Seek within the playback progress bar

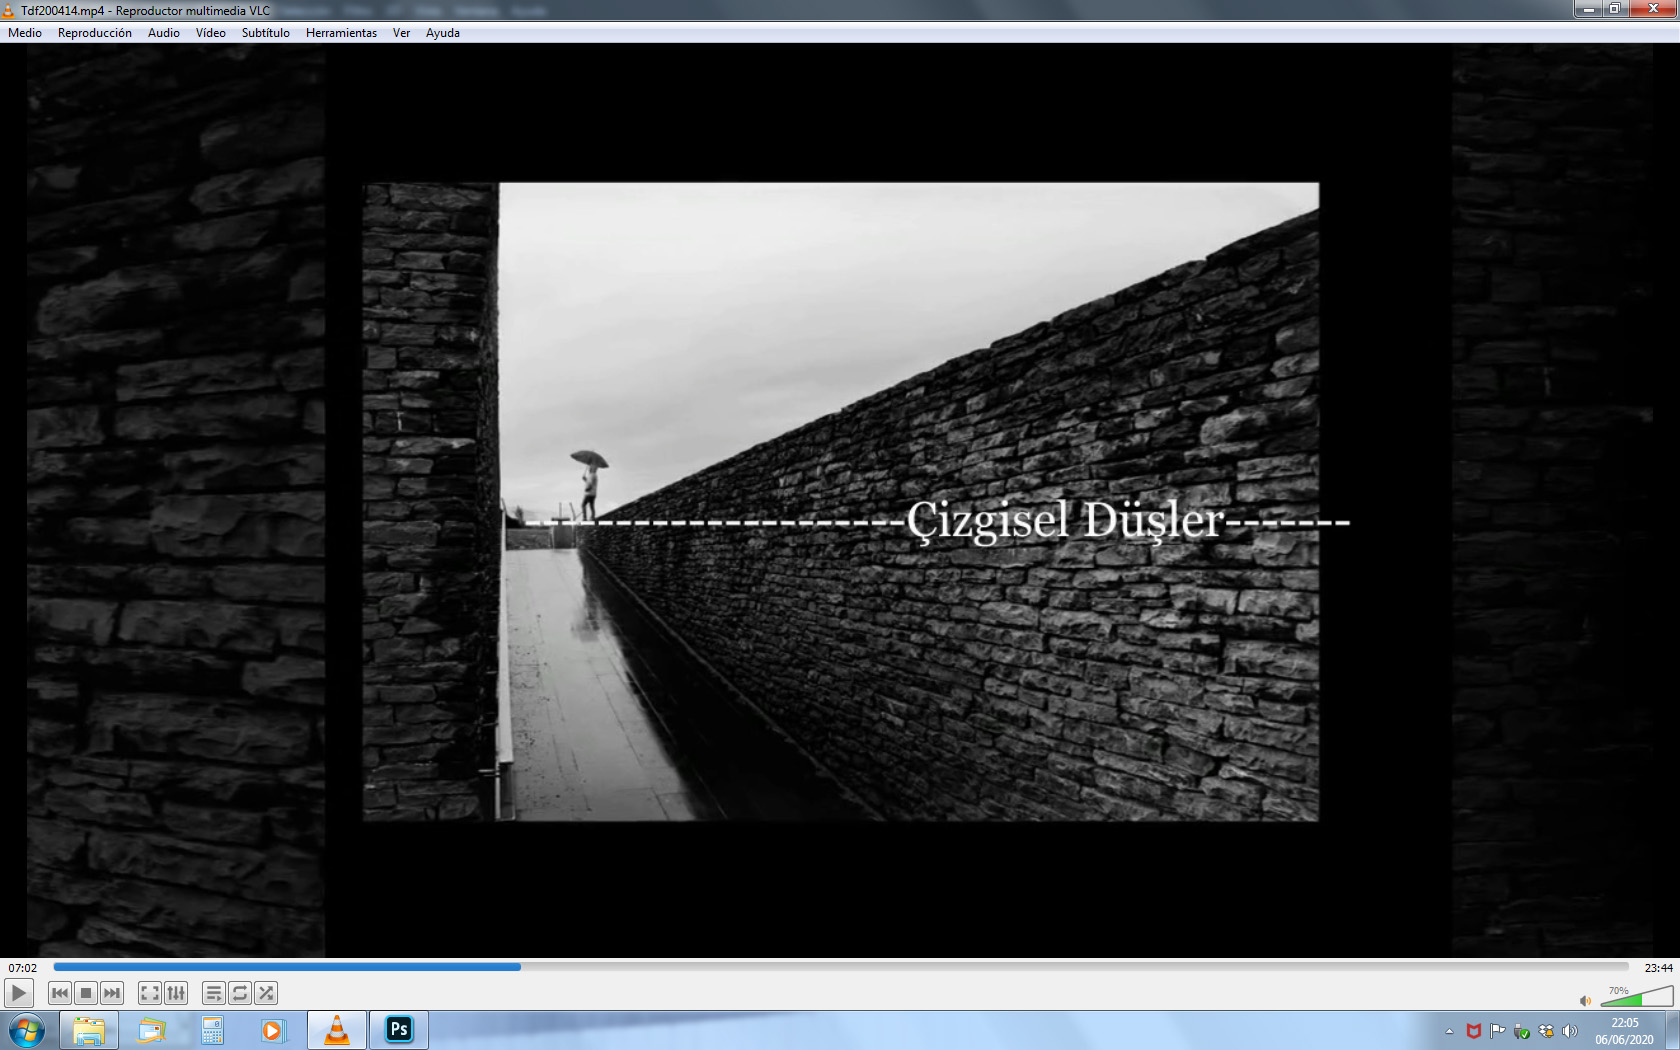click(841, 967)
